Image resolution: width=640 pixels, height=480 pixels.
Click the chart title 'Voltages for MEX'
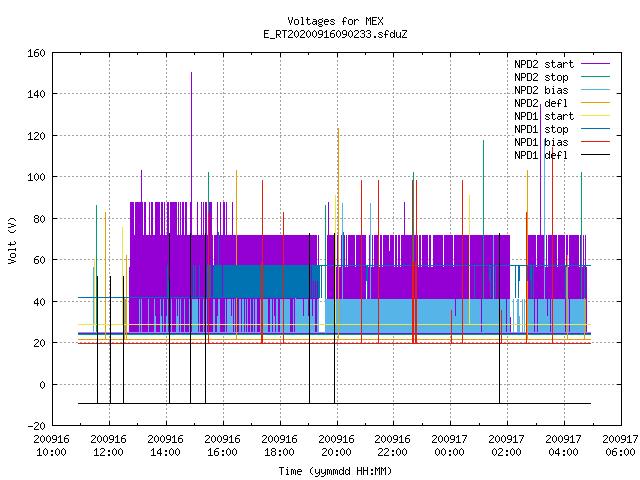pyautogui.click(x=335, y=21)
